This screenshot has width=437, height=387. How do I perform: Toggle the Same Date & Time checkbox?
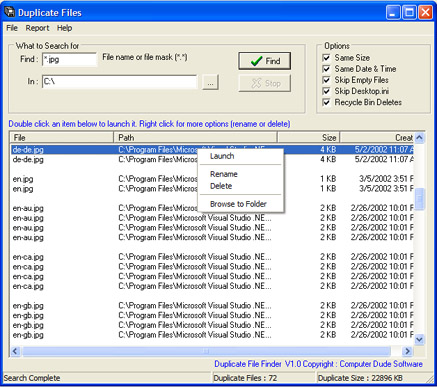(x=326, y=69)
